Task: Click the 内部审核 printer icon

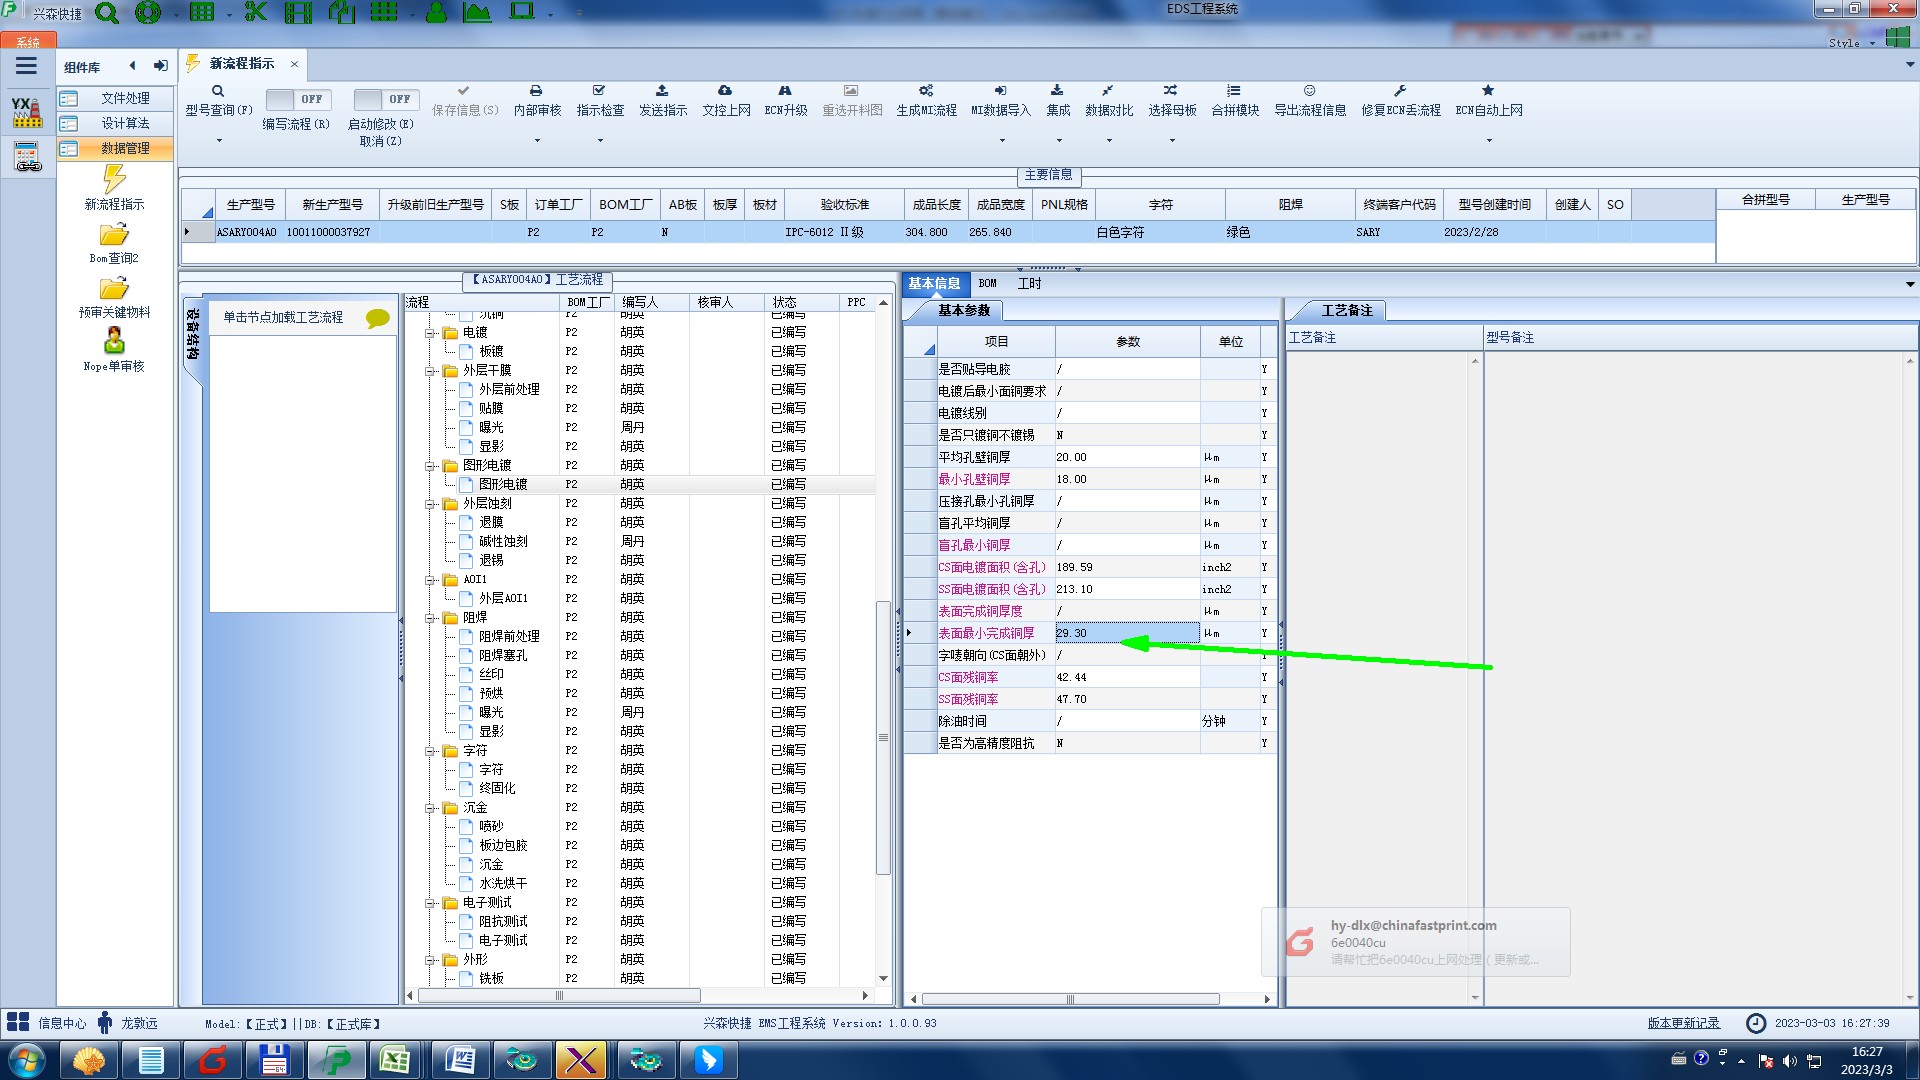Action: coord(536,91)
